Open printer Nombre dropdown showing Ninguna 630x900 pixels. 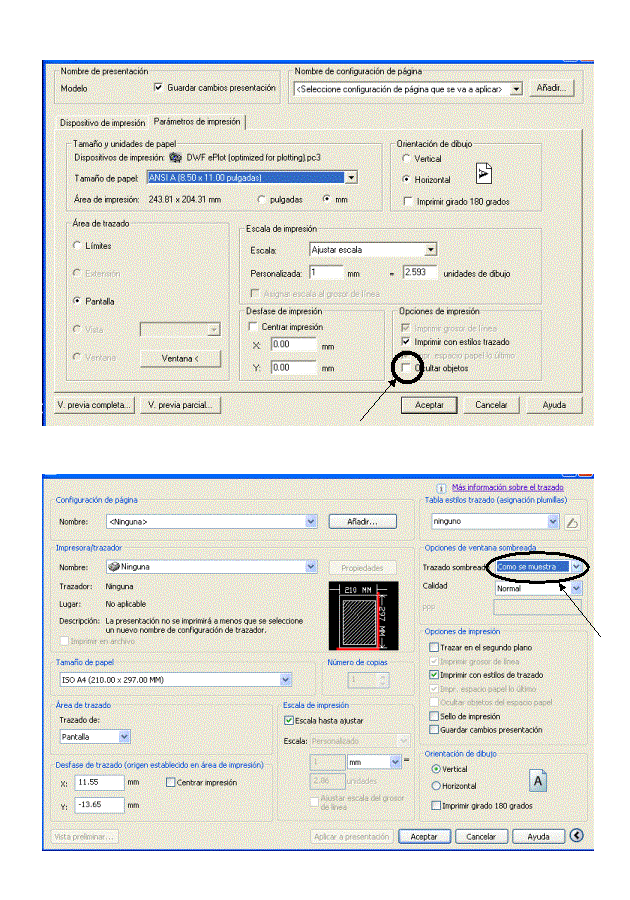click(311, 567)
